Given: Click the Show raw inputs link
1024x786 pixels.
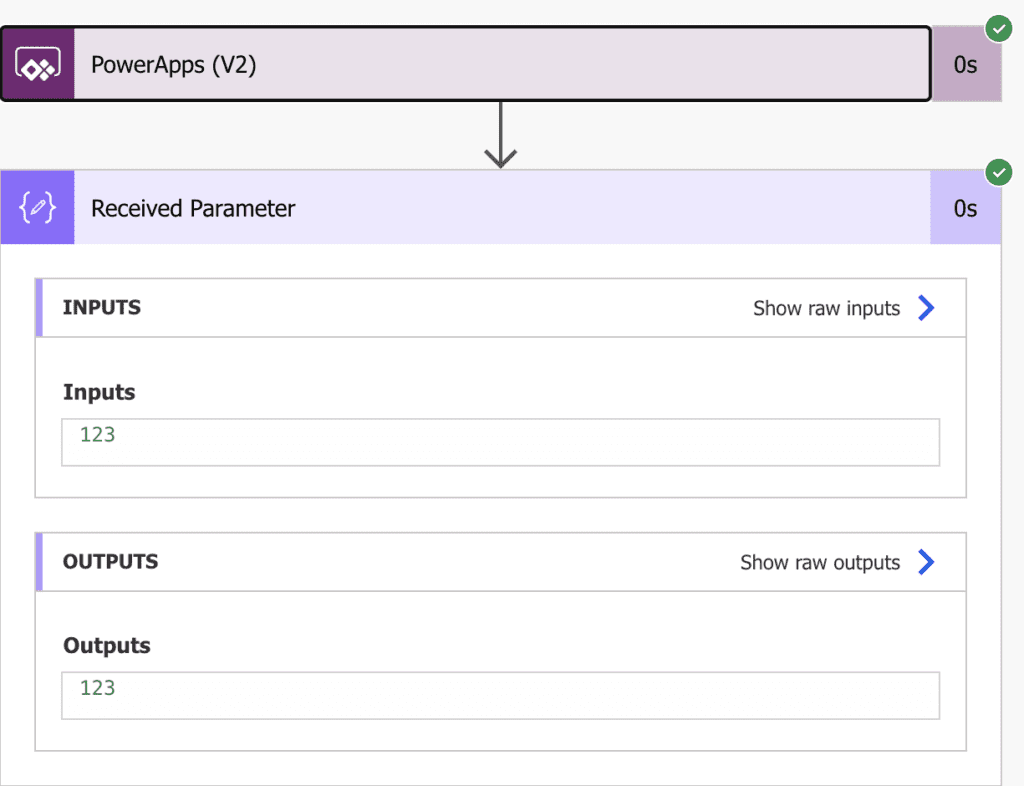Looking at the screenshot, I should 826,308.
